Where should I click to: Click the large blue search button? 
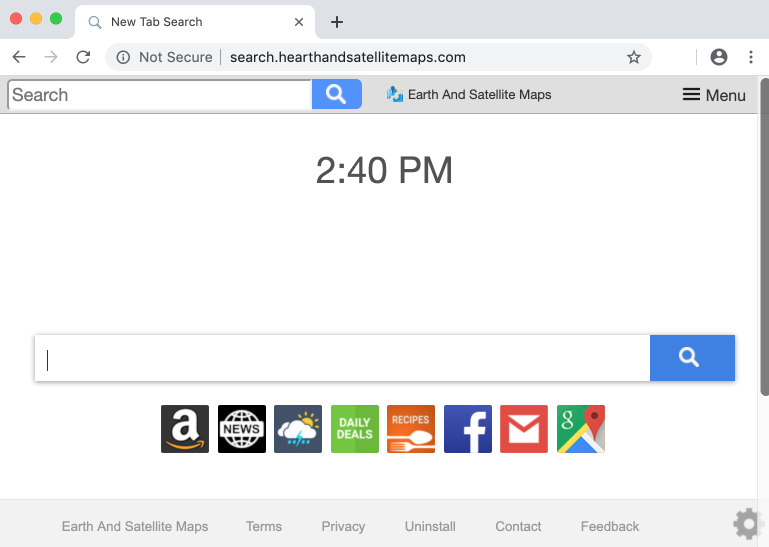(692, 358)
